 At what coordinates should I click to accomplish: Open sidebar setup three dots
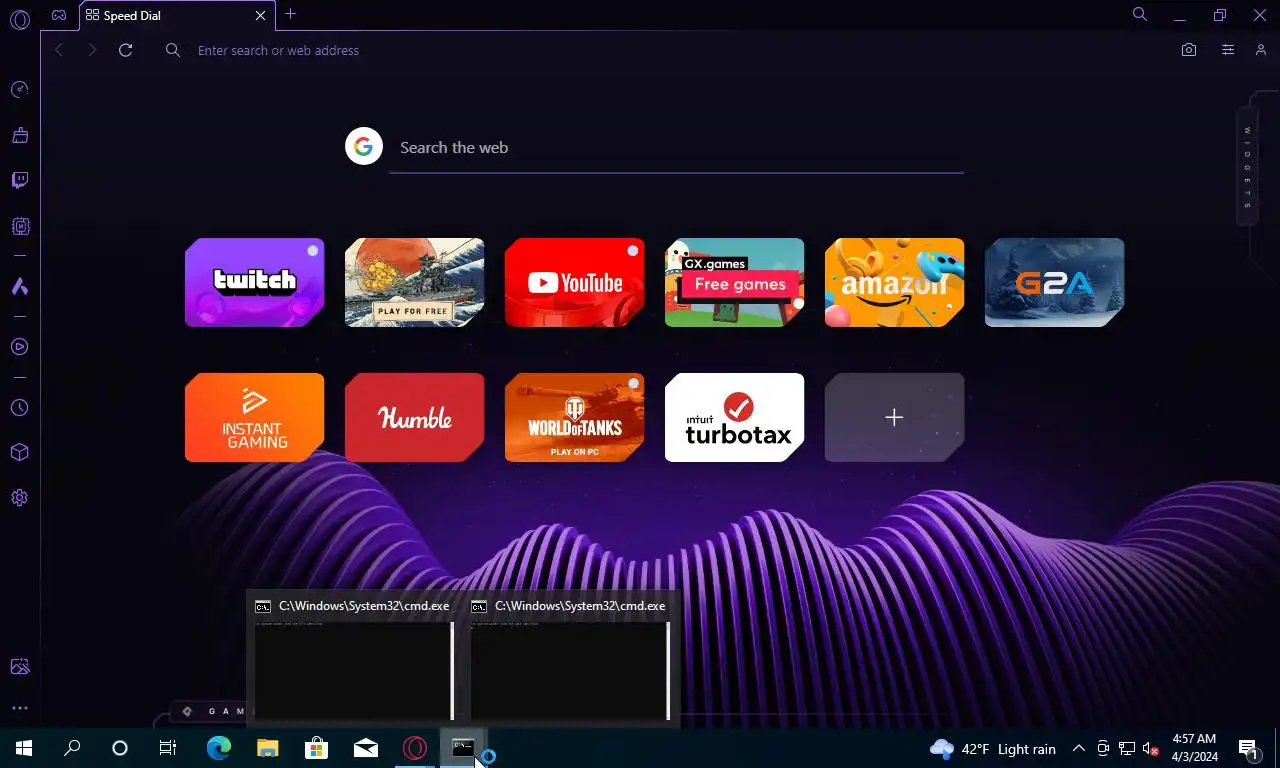(19, 708)
